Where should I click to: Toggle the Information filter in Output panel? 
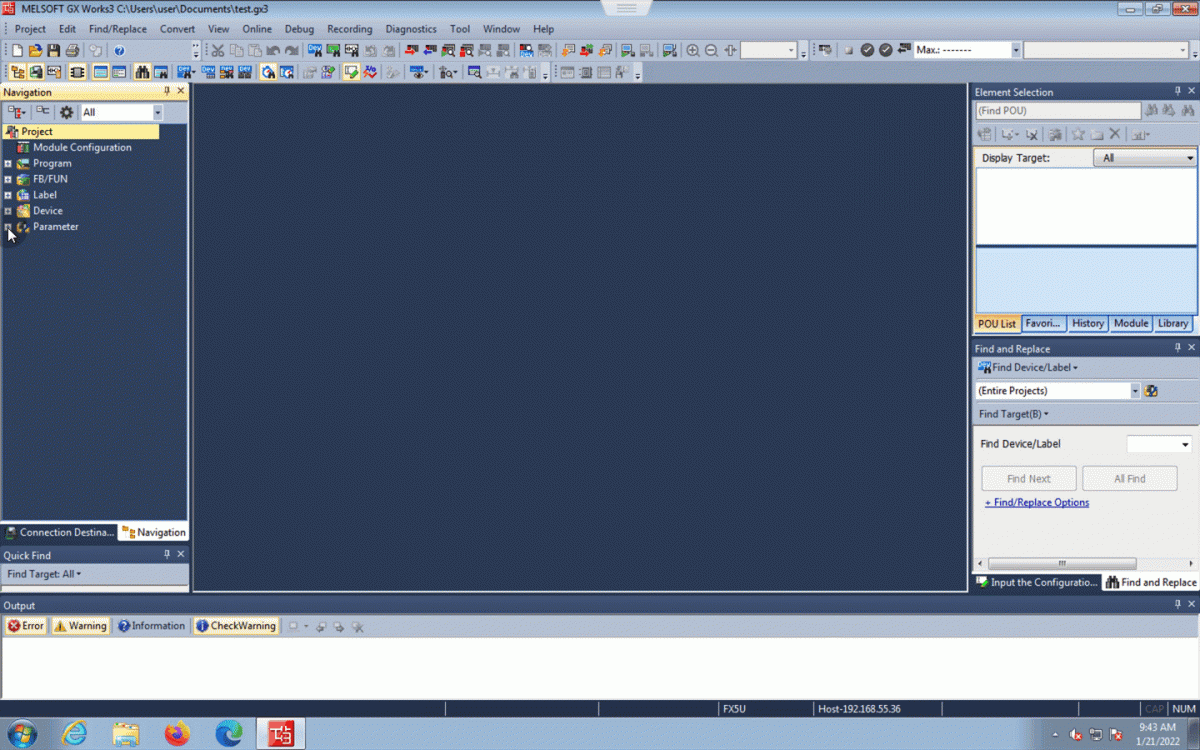point(151,626)
